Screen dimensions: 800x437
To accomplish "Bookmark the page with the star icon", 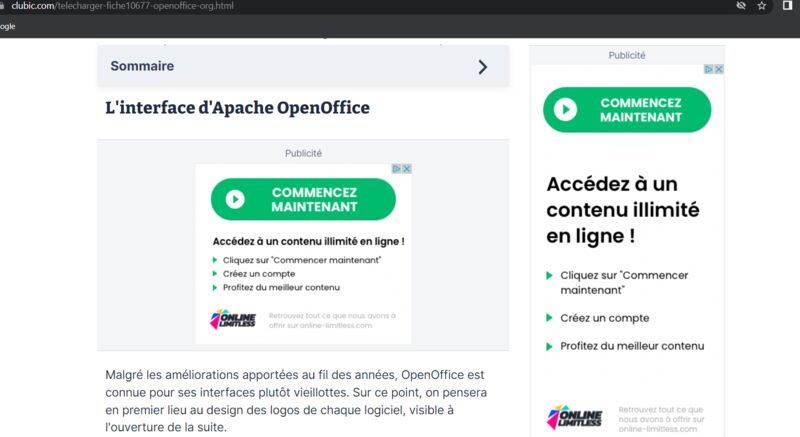I will tap(762, 6).
